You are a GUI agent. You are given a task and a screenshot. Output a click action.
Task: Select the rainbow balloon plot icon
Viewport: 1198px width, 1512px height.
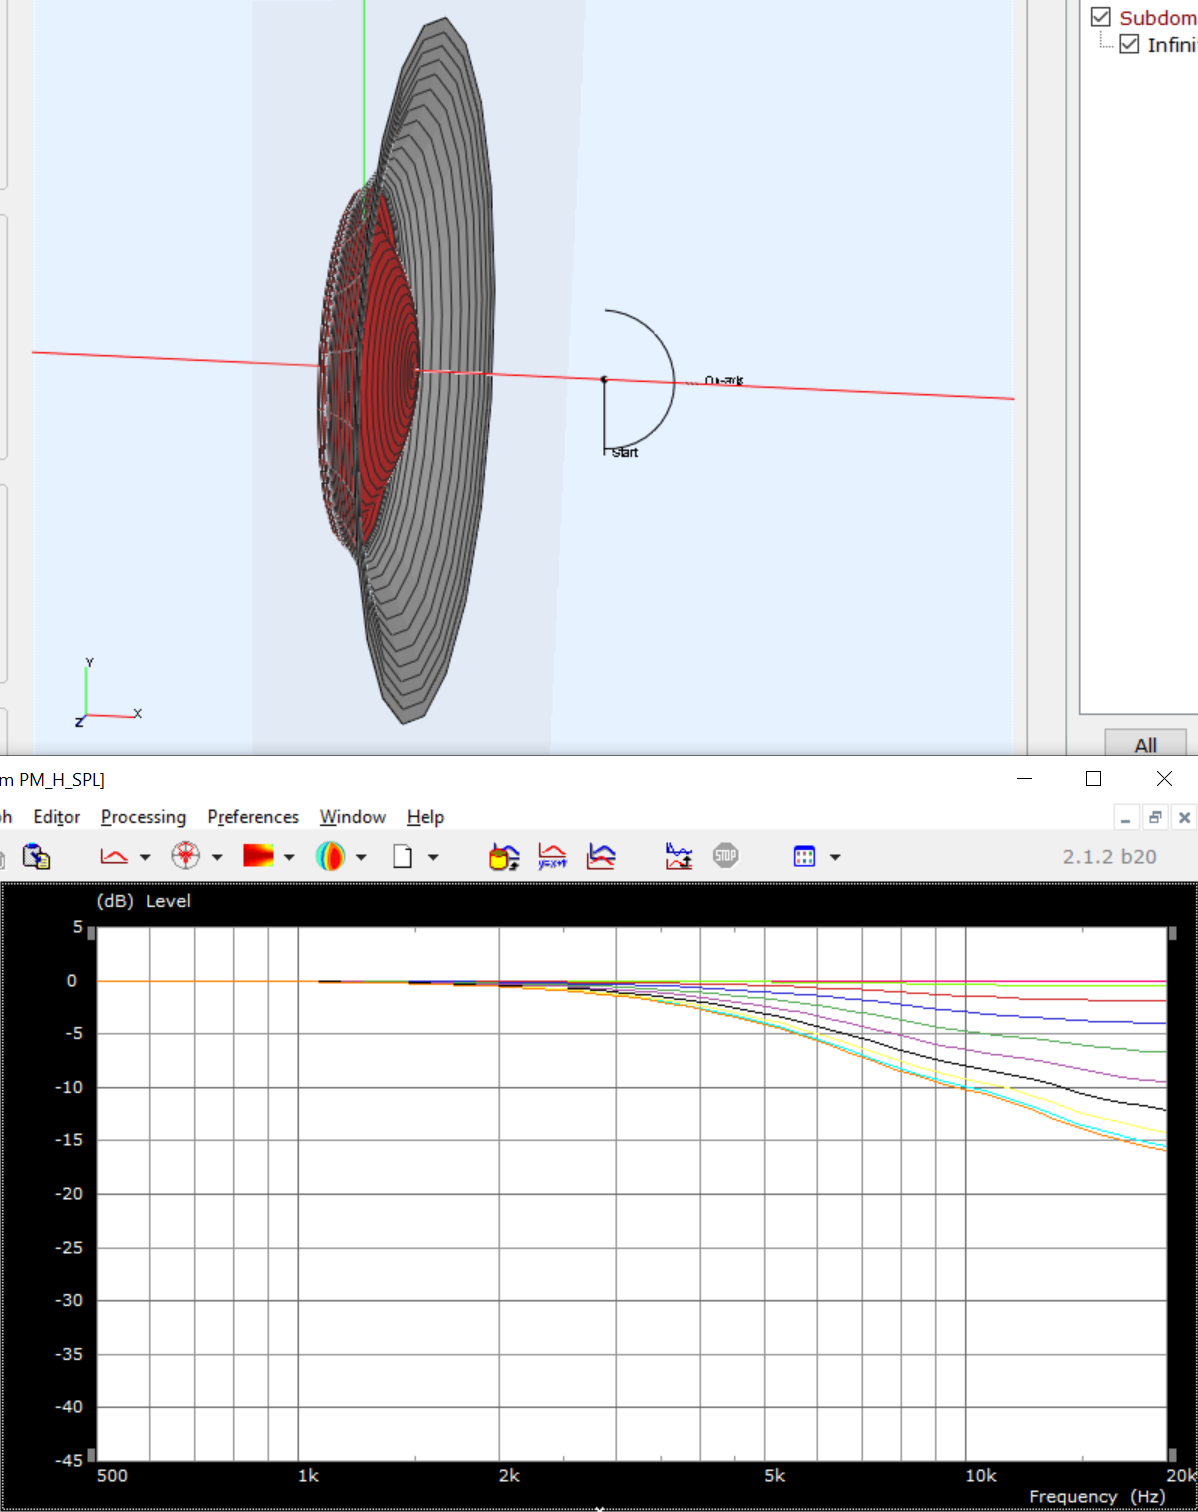(330, 856)
